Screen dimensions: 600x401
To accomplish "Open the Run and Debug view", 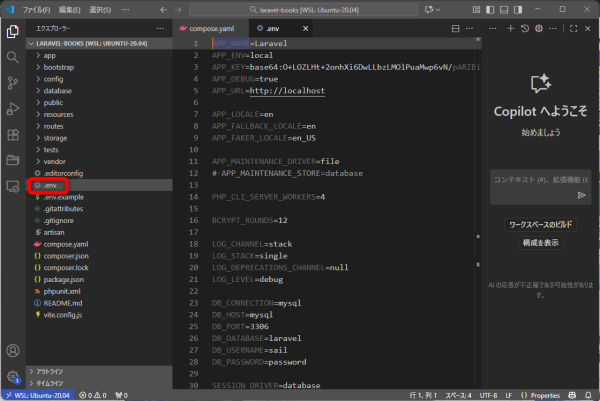I will pyautogui.click(x=13, y=109).
